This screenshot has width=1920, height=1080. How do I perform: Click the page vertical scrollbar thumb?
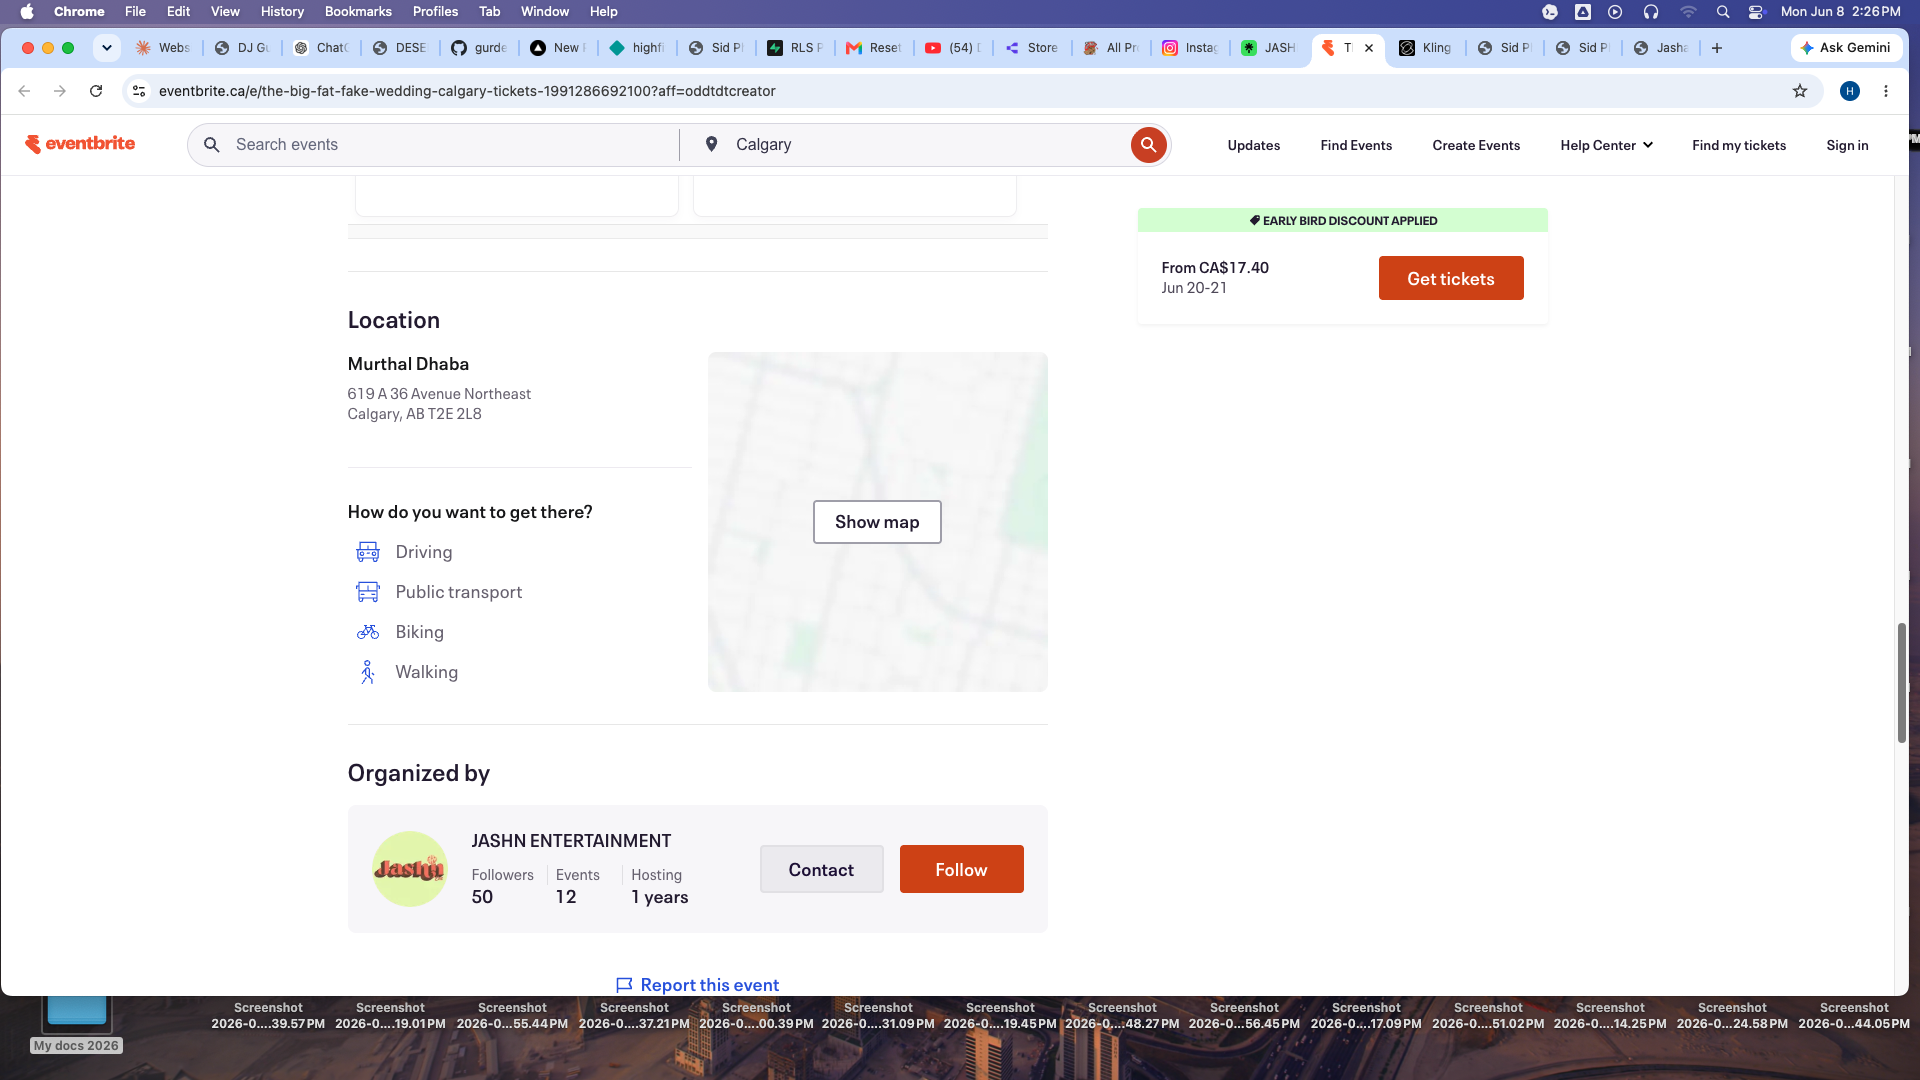coord(1901,683)
